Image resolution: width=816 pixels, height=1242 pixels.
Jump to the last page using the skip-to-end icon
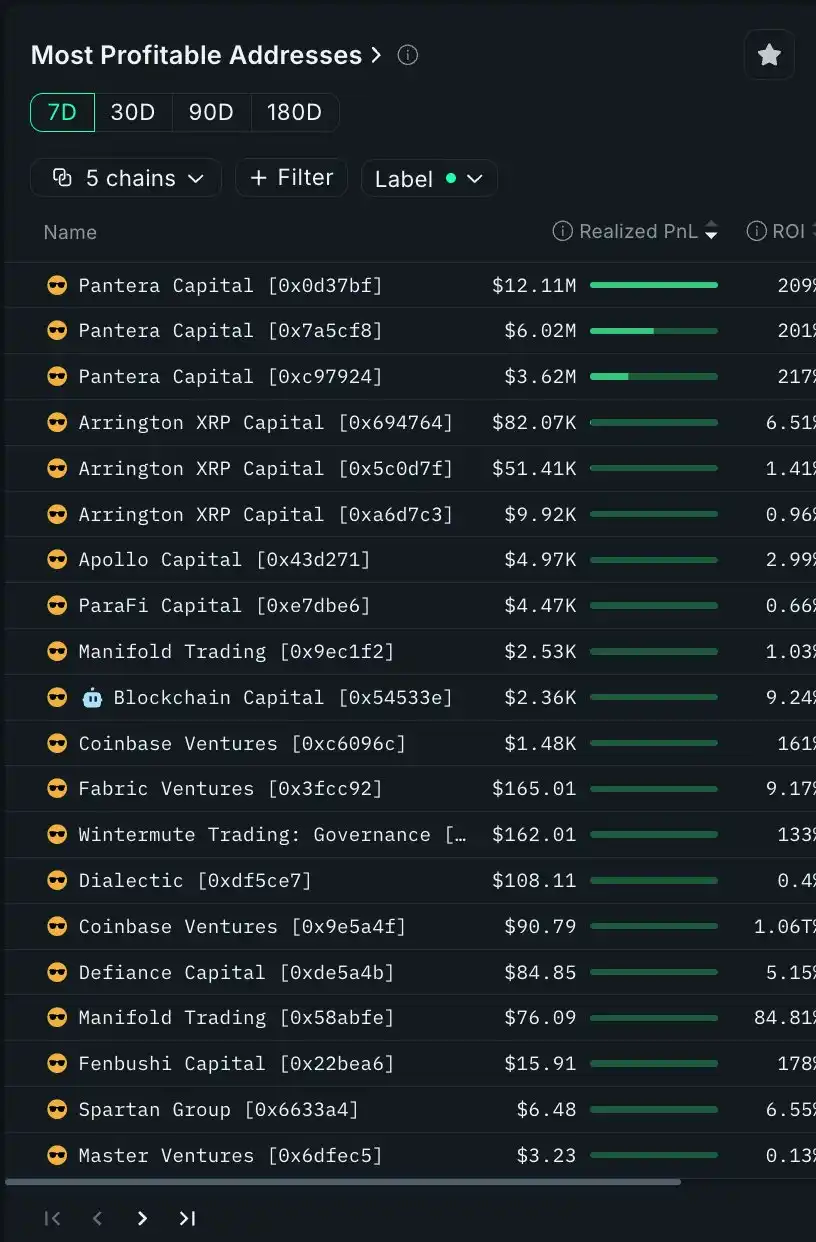[187, 1218]
